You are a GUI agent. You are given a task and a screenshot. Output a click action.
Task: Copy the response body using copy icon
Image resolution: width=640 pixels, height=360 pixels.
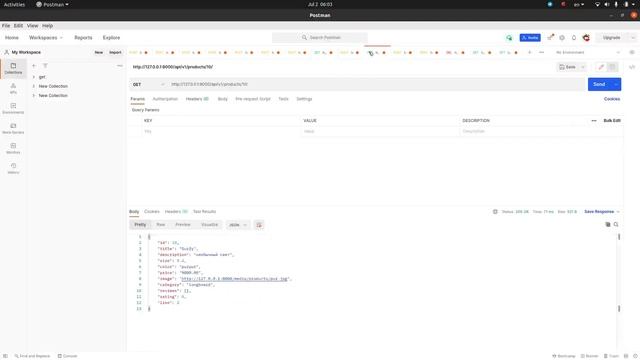coord(608,224)
